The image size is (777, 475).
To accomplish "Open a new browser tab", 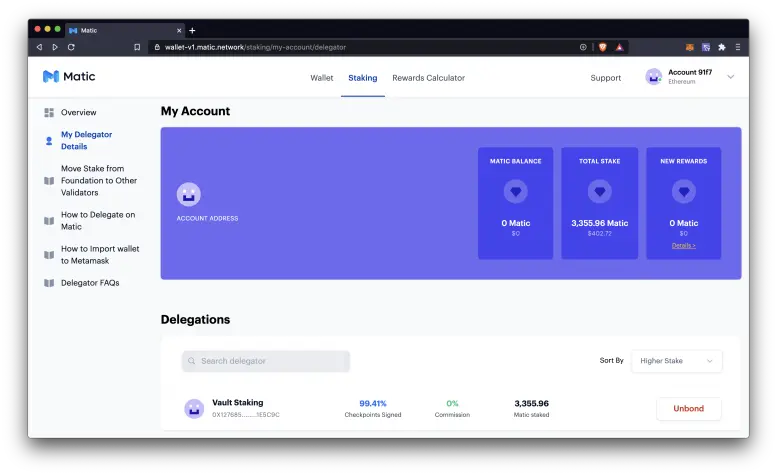I will coord(192,31).
